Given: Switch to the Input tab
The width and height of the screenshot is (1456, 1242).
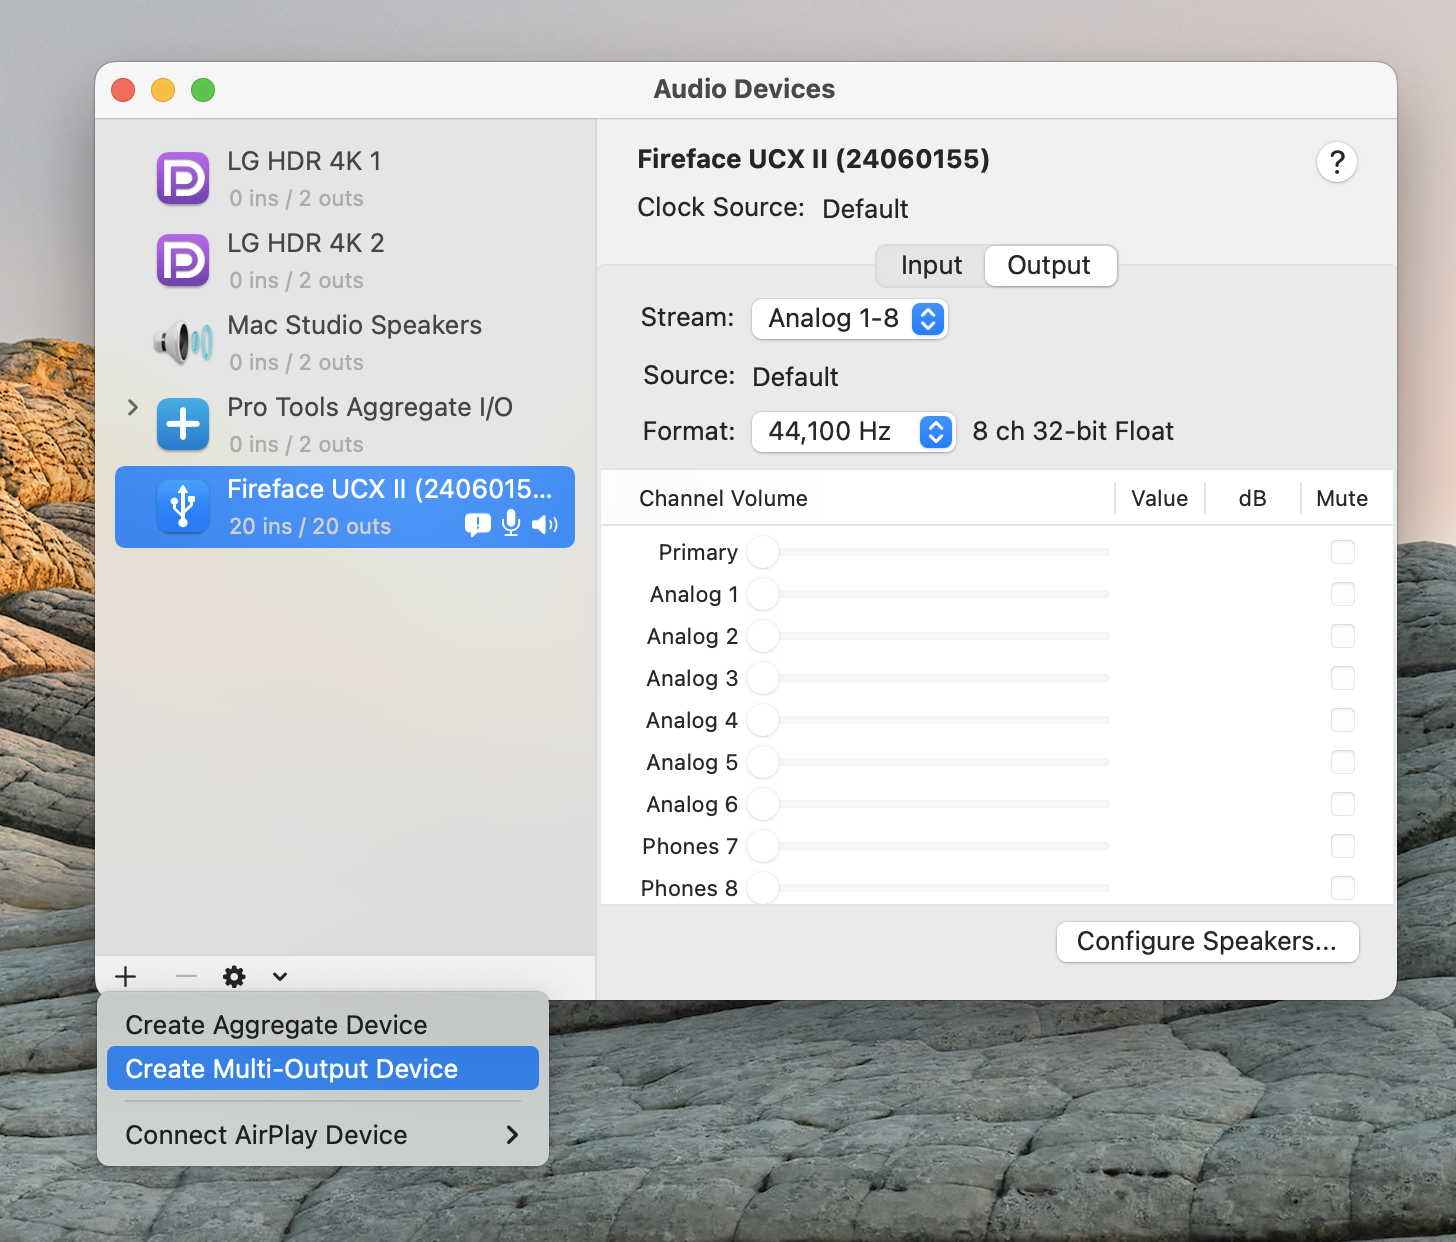Looking at the screenshot, I should pyautogui.click(x=931, y=265).
